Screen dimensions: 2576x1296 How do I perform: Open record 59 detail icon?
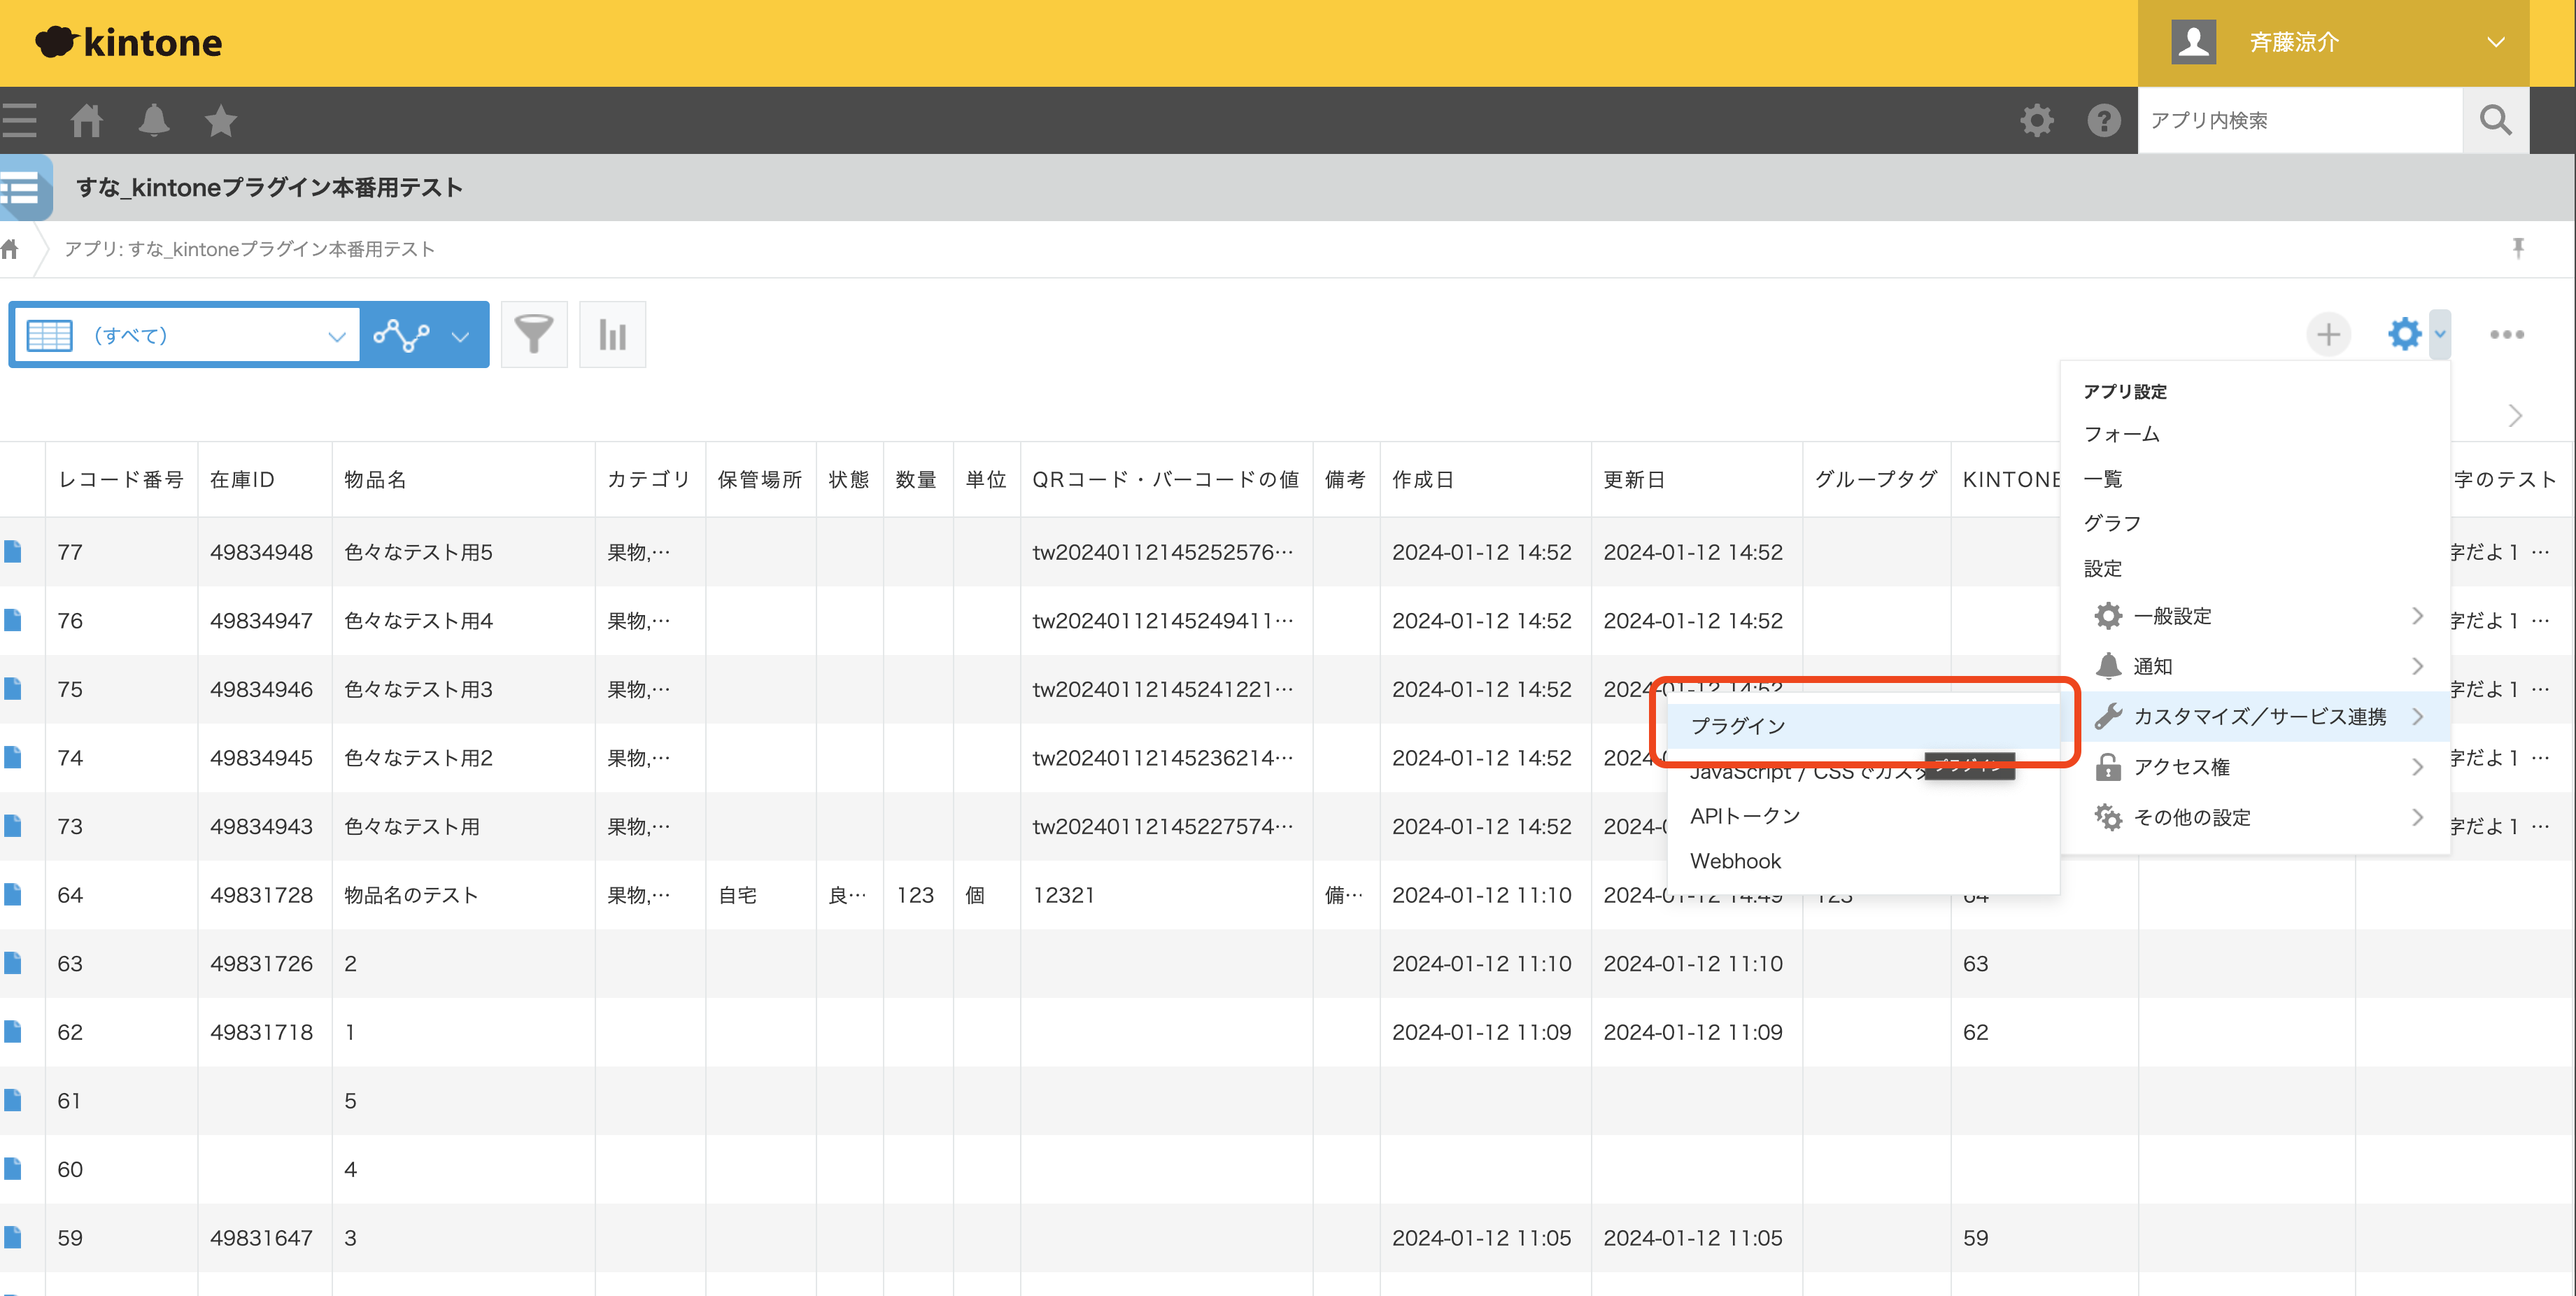(12, 1238)
